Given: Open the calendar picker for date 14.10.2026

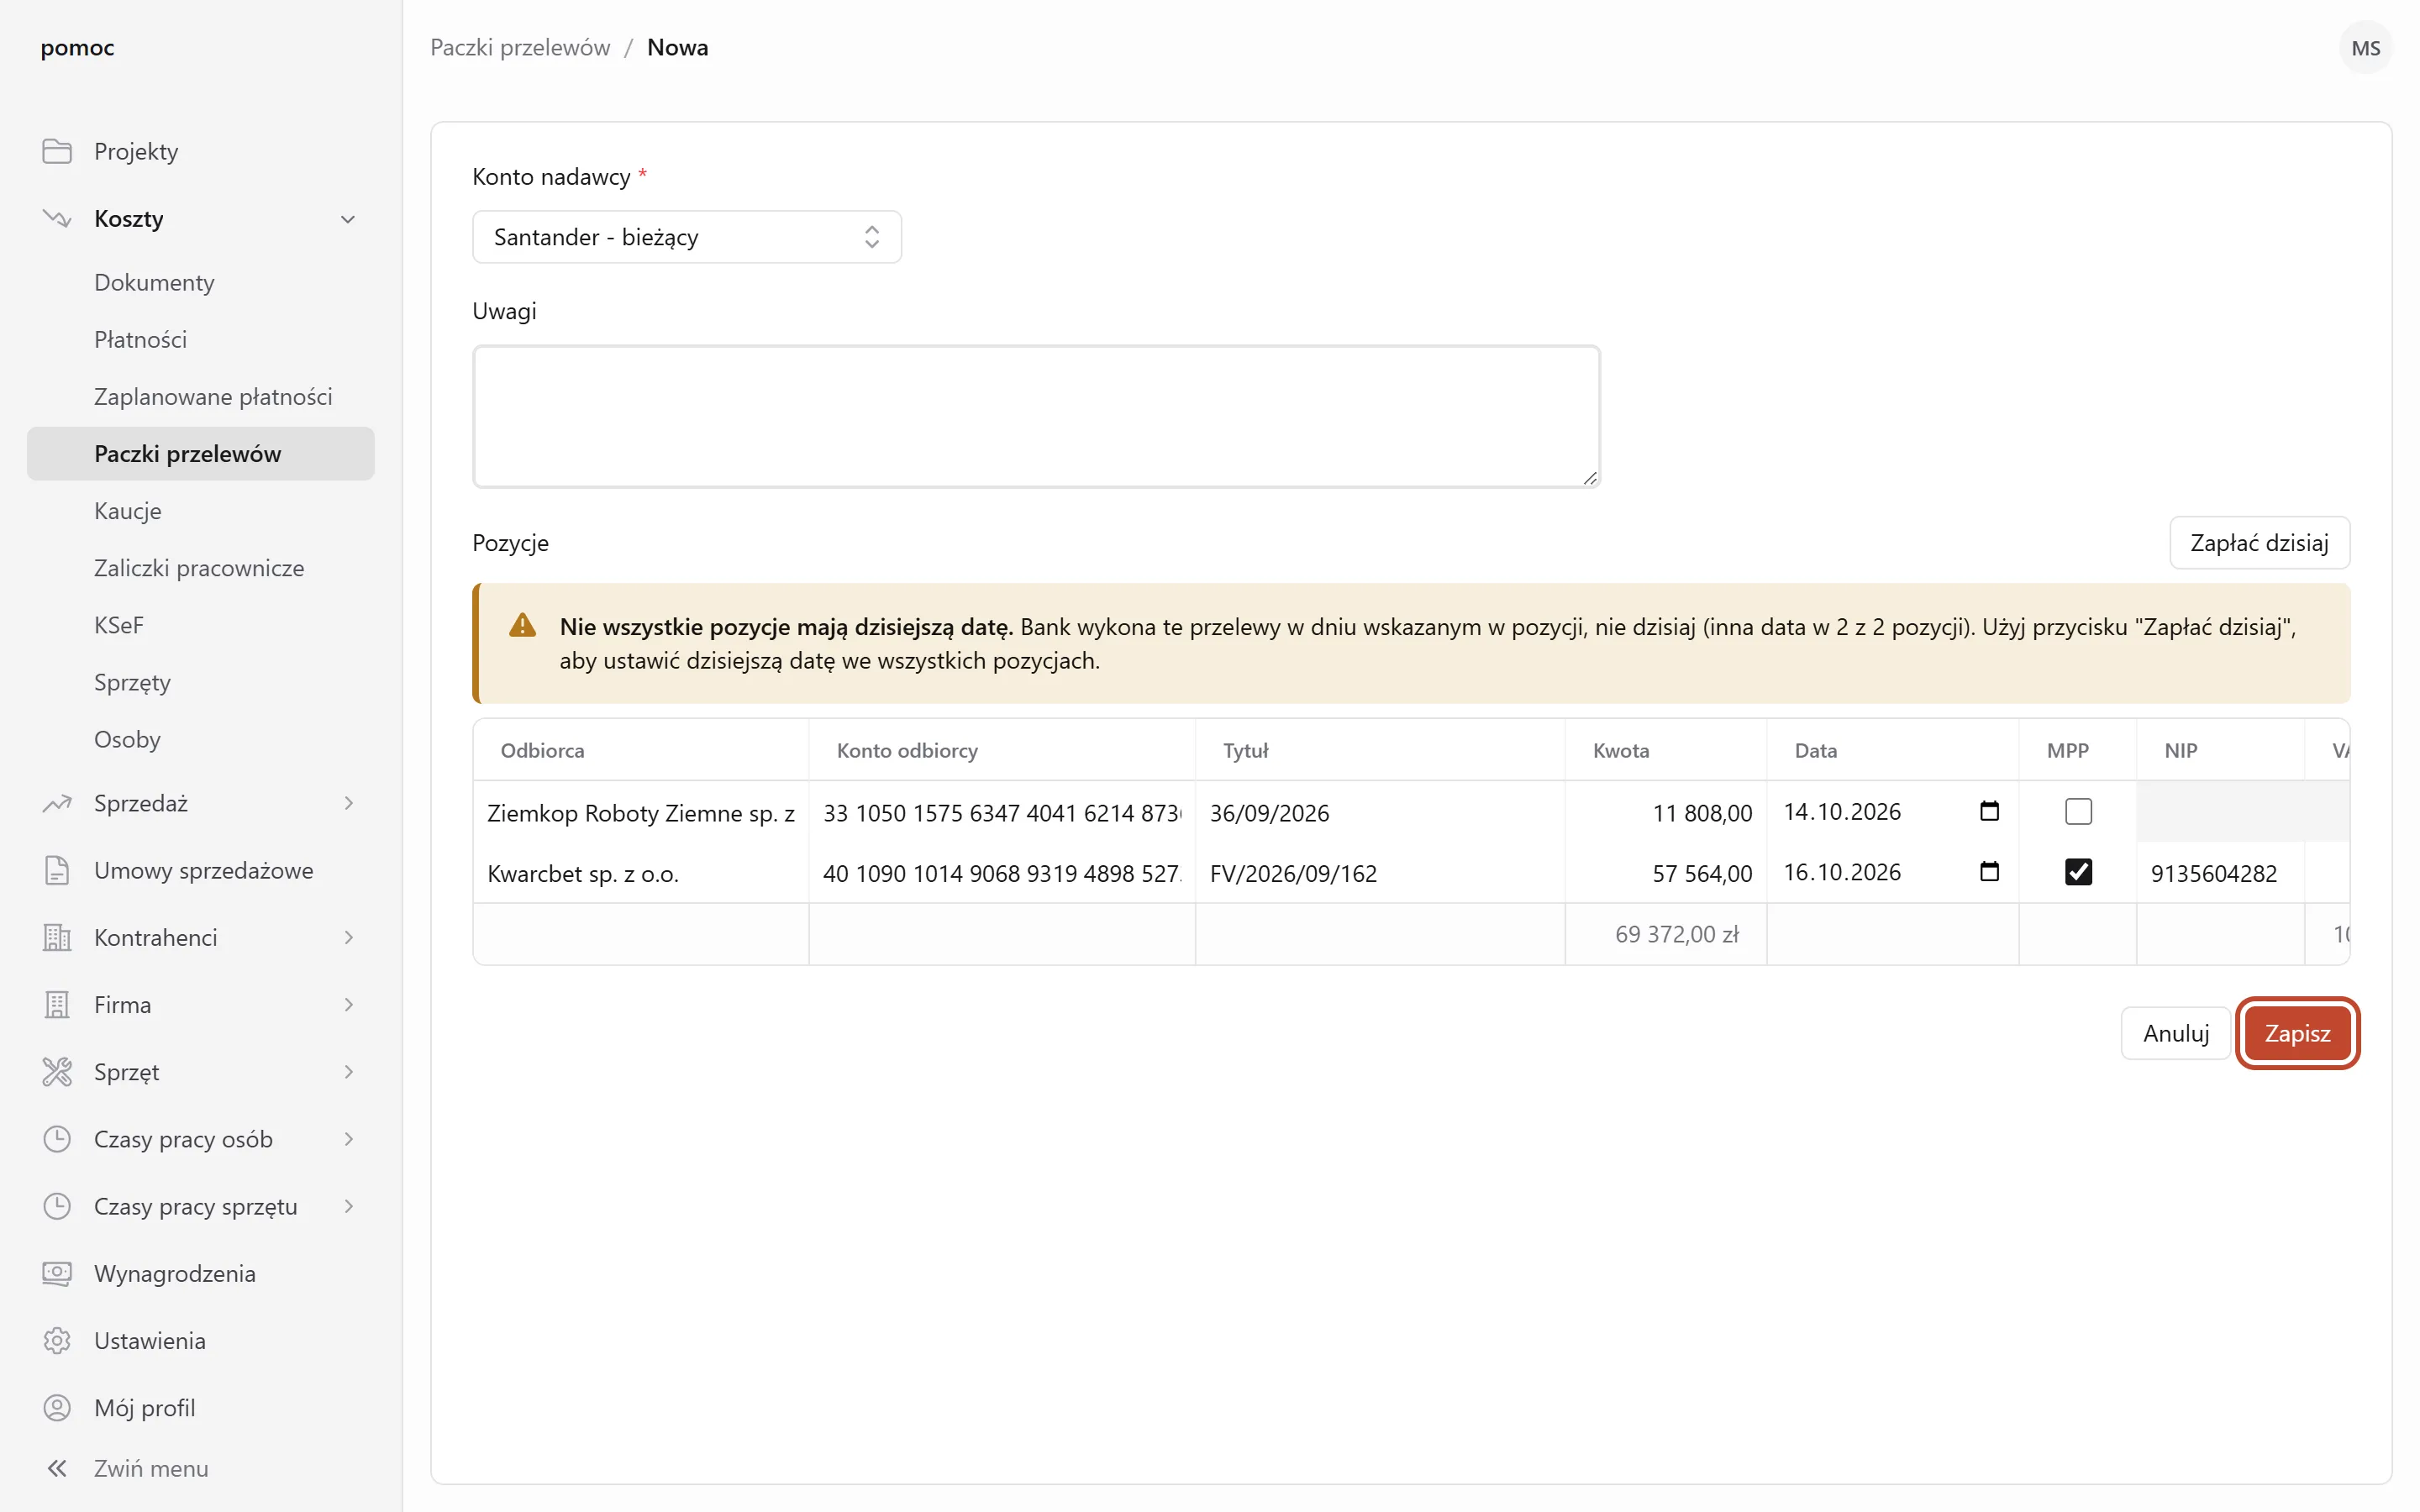Looking at the screenshot, I should [1989, 811].
